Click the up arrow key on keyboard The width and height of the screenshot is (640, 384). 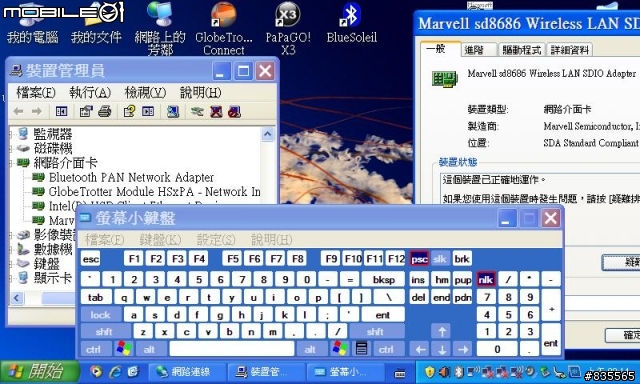(x=442, y=331)
